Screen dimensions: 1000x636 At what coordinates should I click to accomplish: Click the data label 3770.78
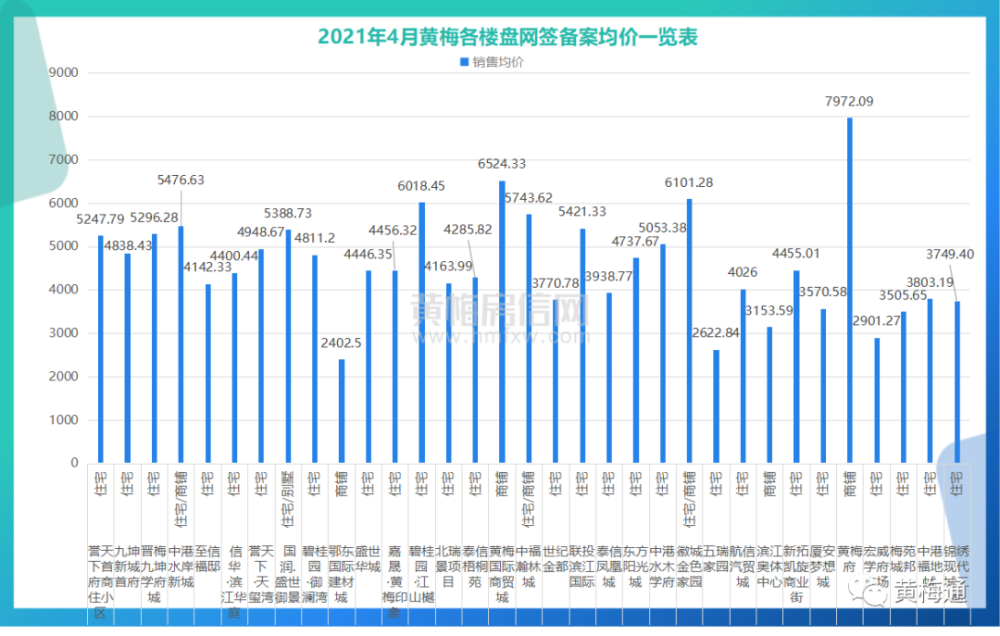[555, 283]
